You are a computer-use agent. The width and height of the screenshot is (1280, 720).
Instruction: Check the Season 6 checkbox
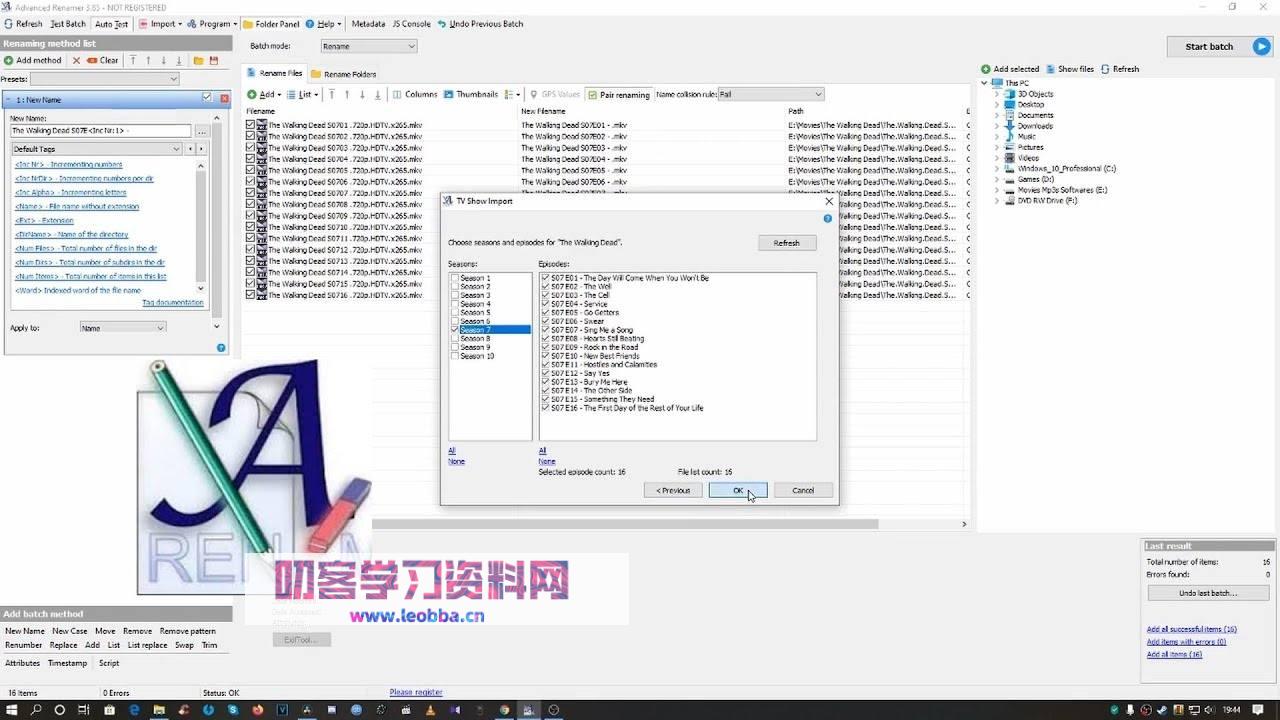[455, 321]
